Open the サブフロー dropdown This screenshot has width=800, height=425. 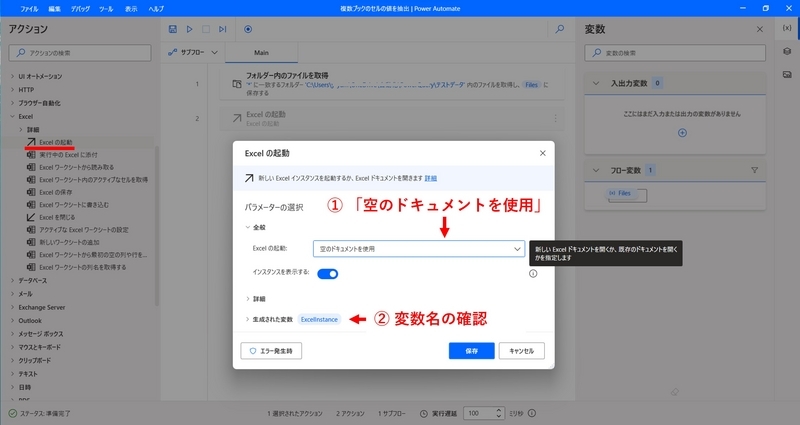pyautogui.click(x=193, y=53)
